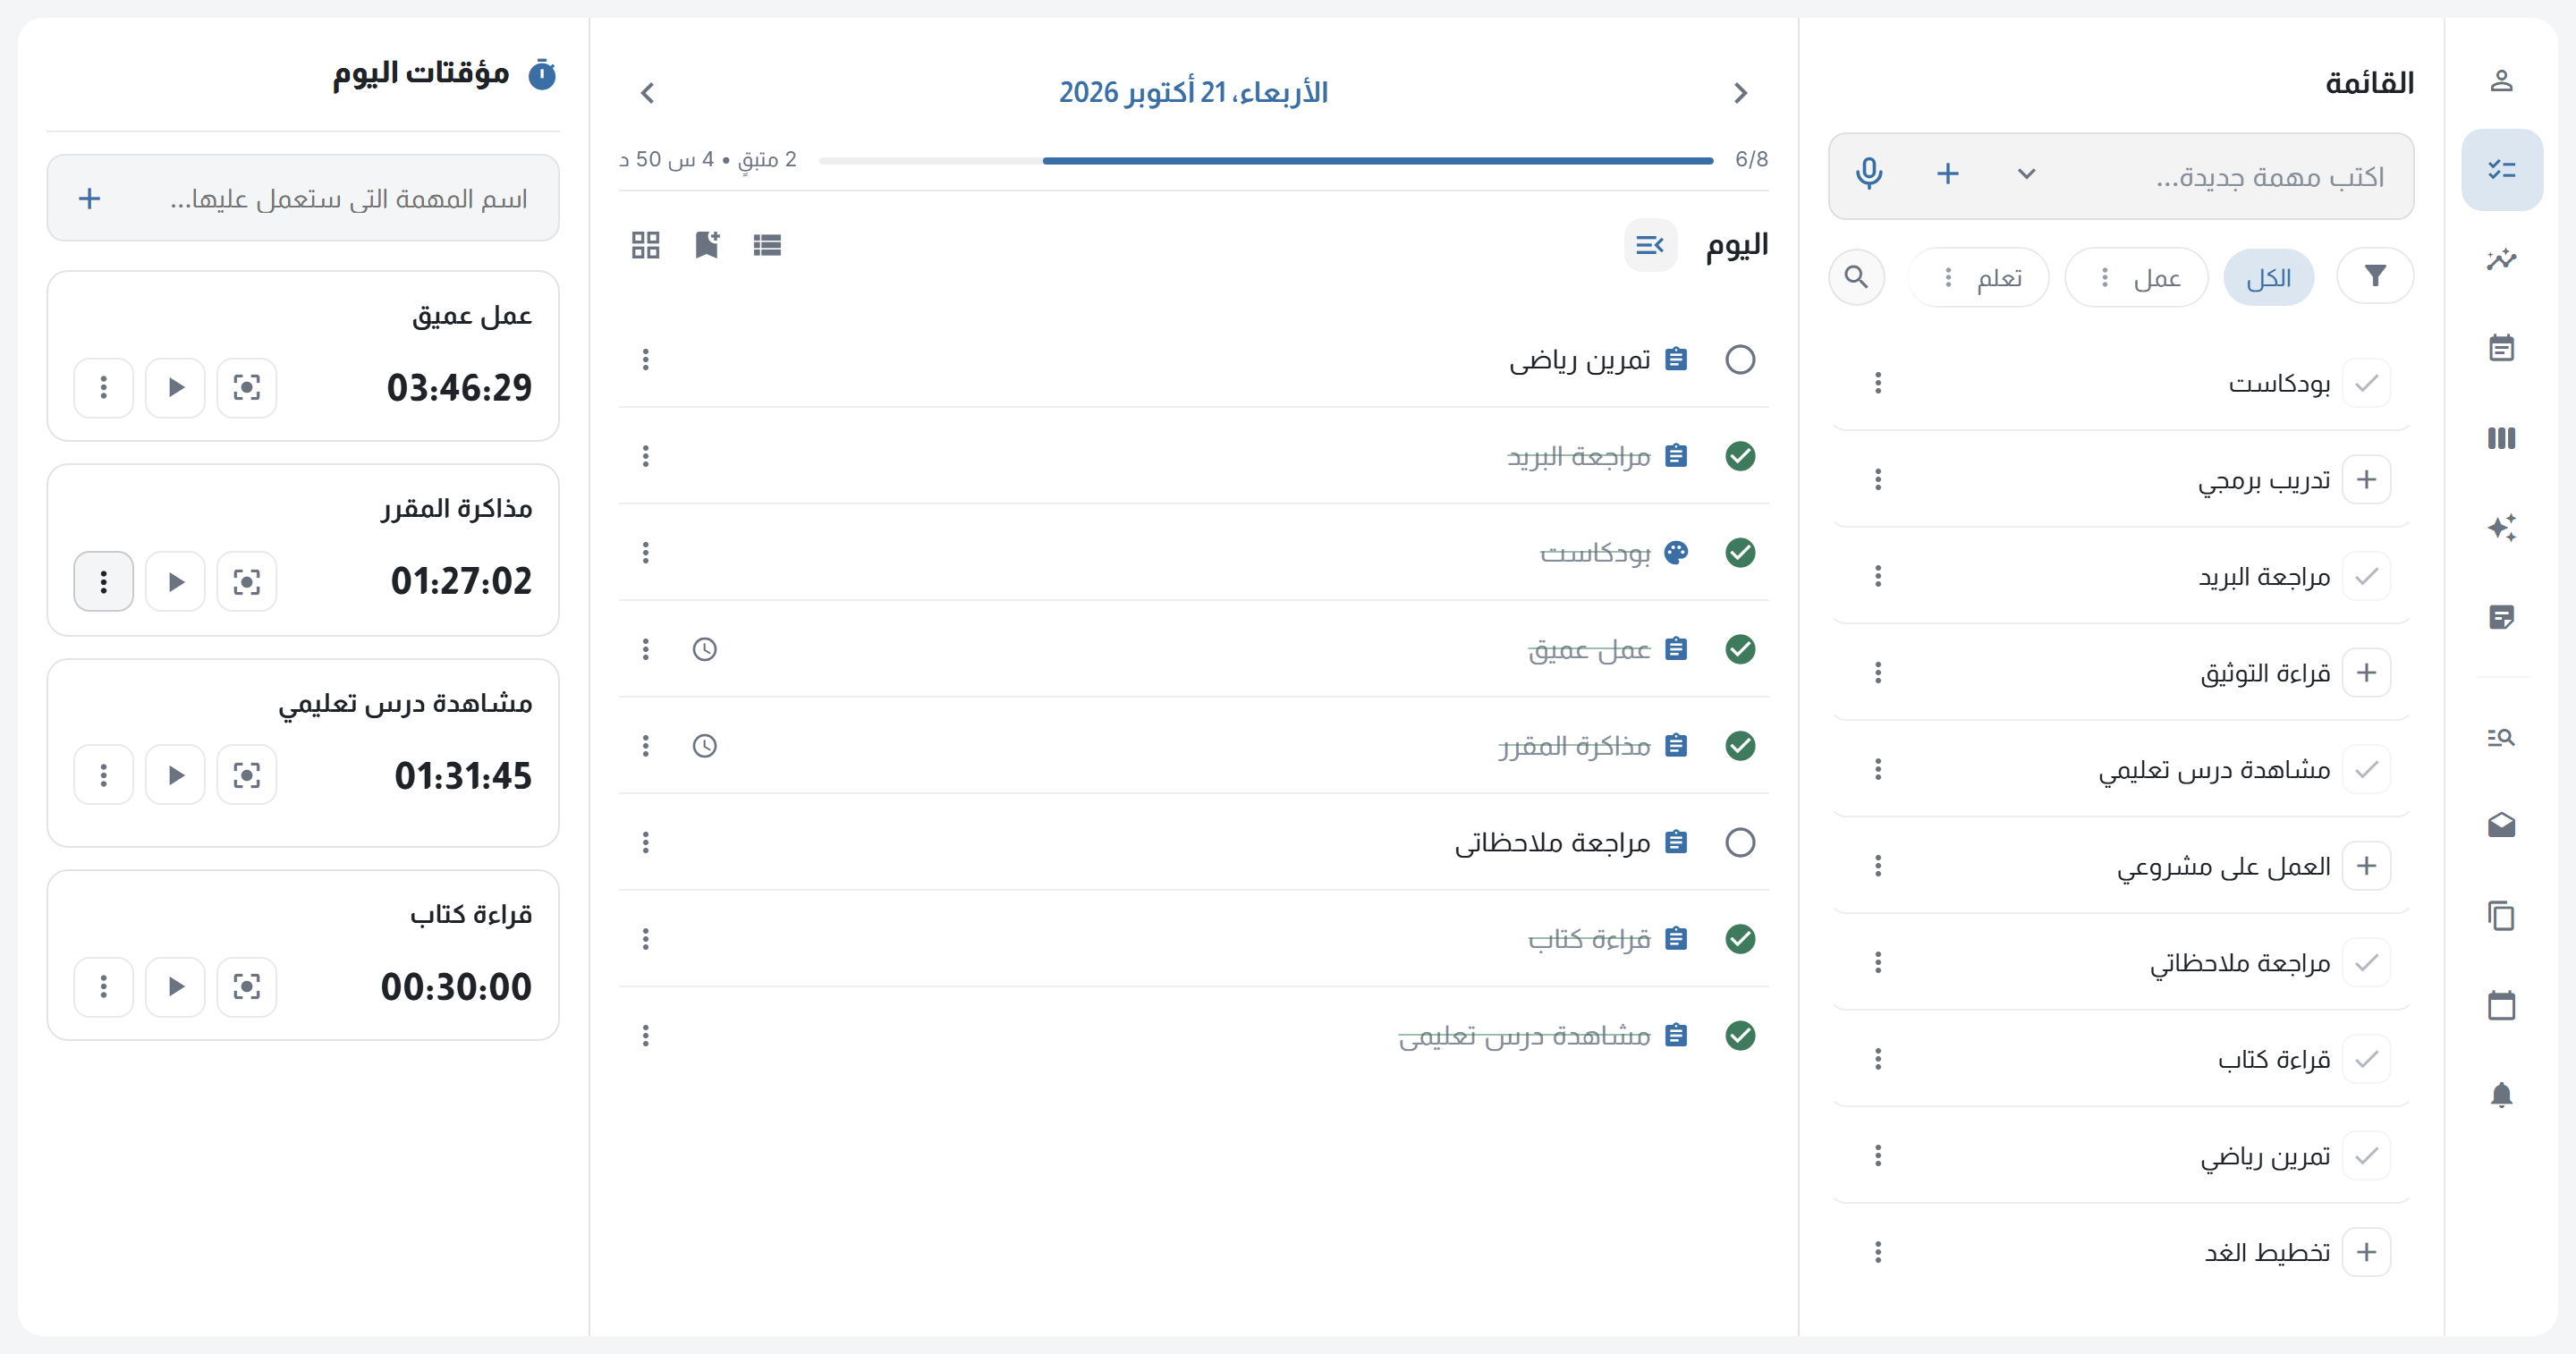Open the inbox mail icon in sidebar
Viewport: 2576px width, 1354px height.
2501,825
